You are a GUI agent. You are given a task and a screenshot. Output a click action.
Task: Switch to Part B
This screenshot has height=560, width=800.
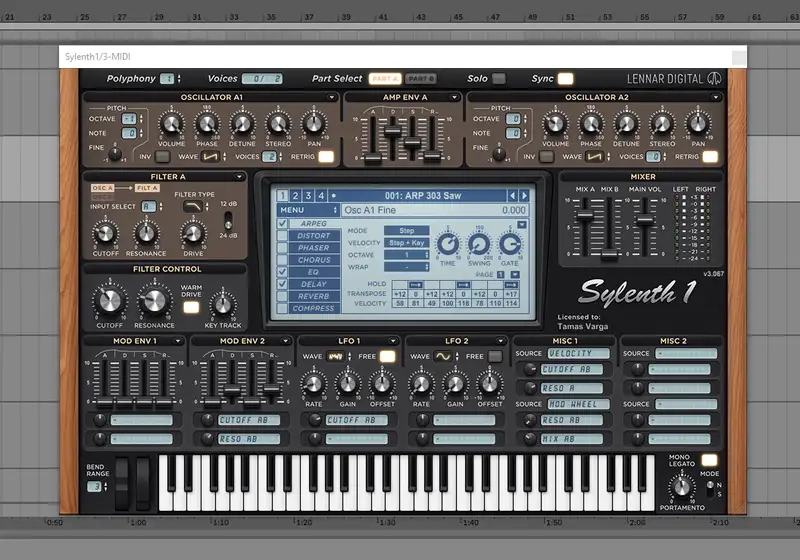coord(421,79)
